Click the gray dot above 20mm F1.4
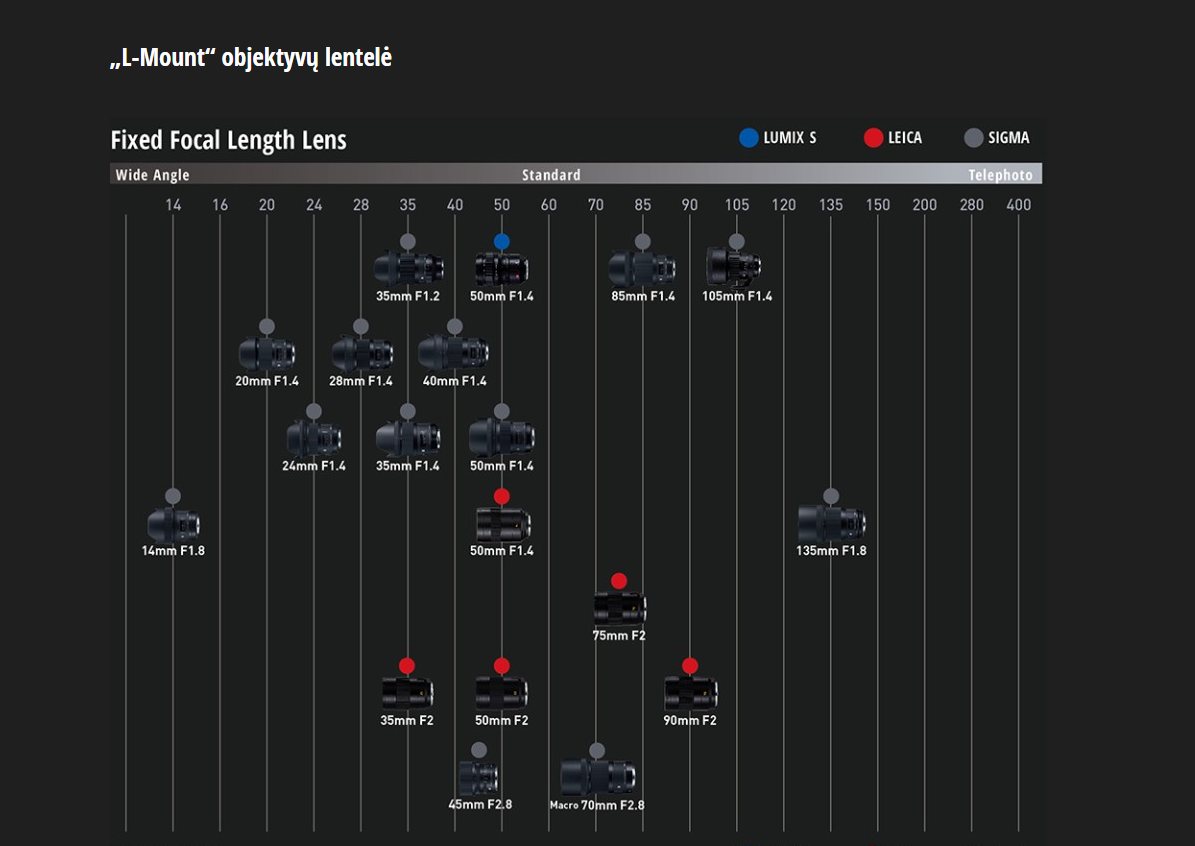The height and width of the screenshot is (846, 1195). coord(267,326)
